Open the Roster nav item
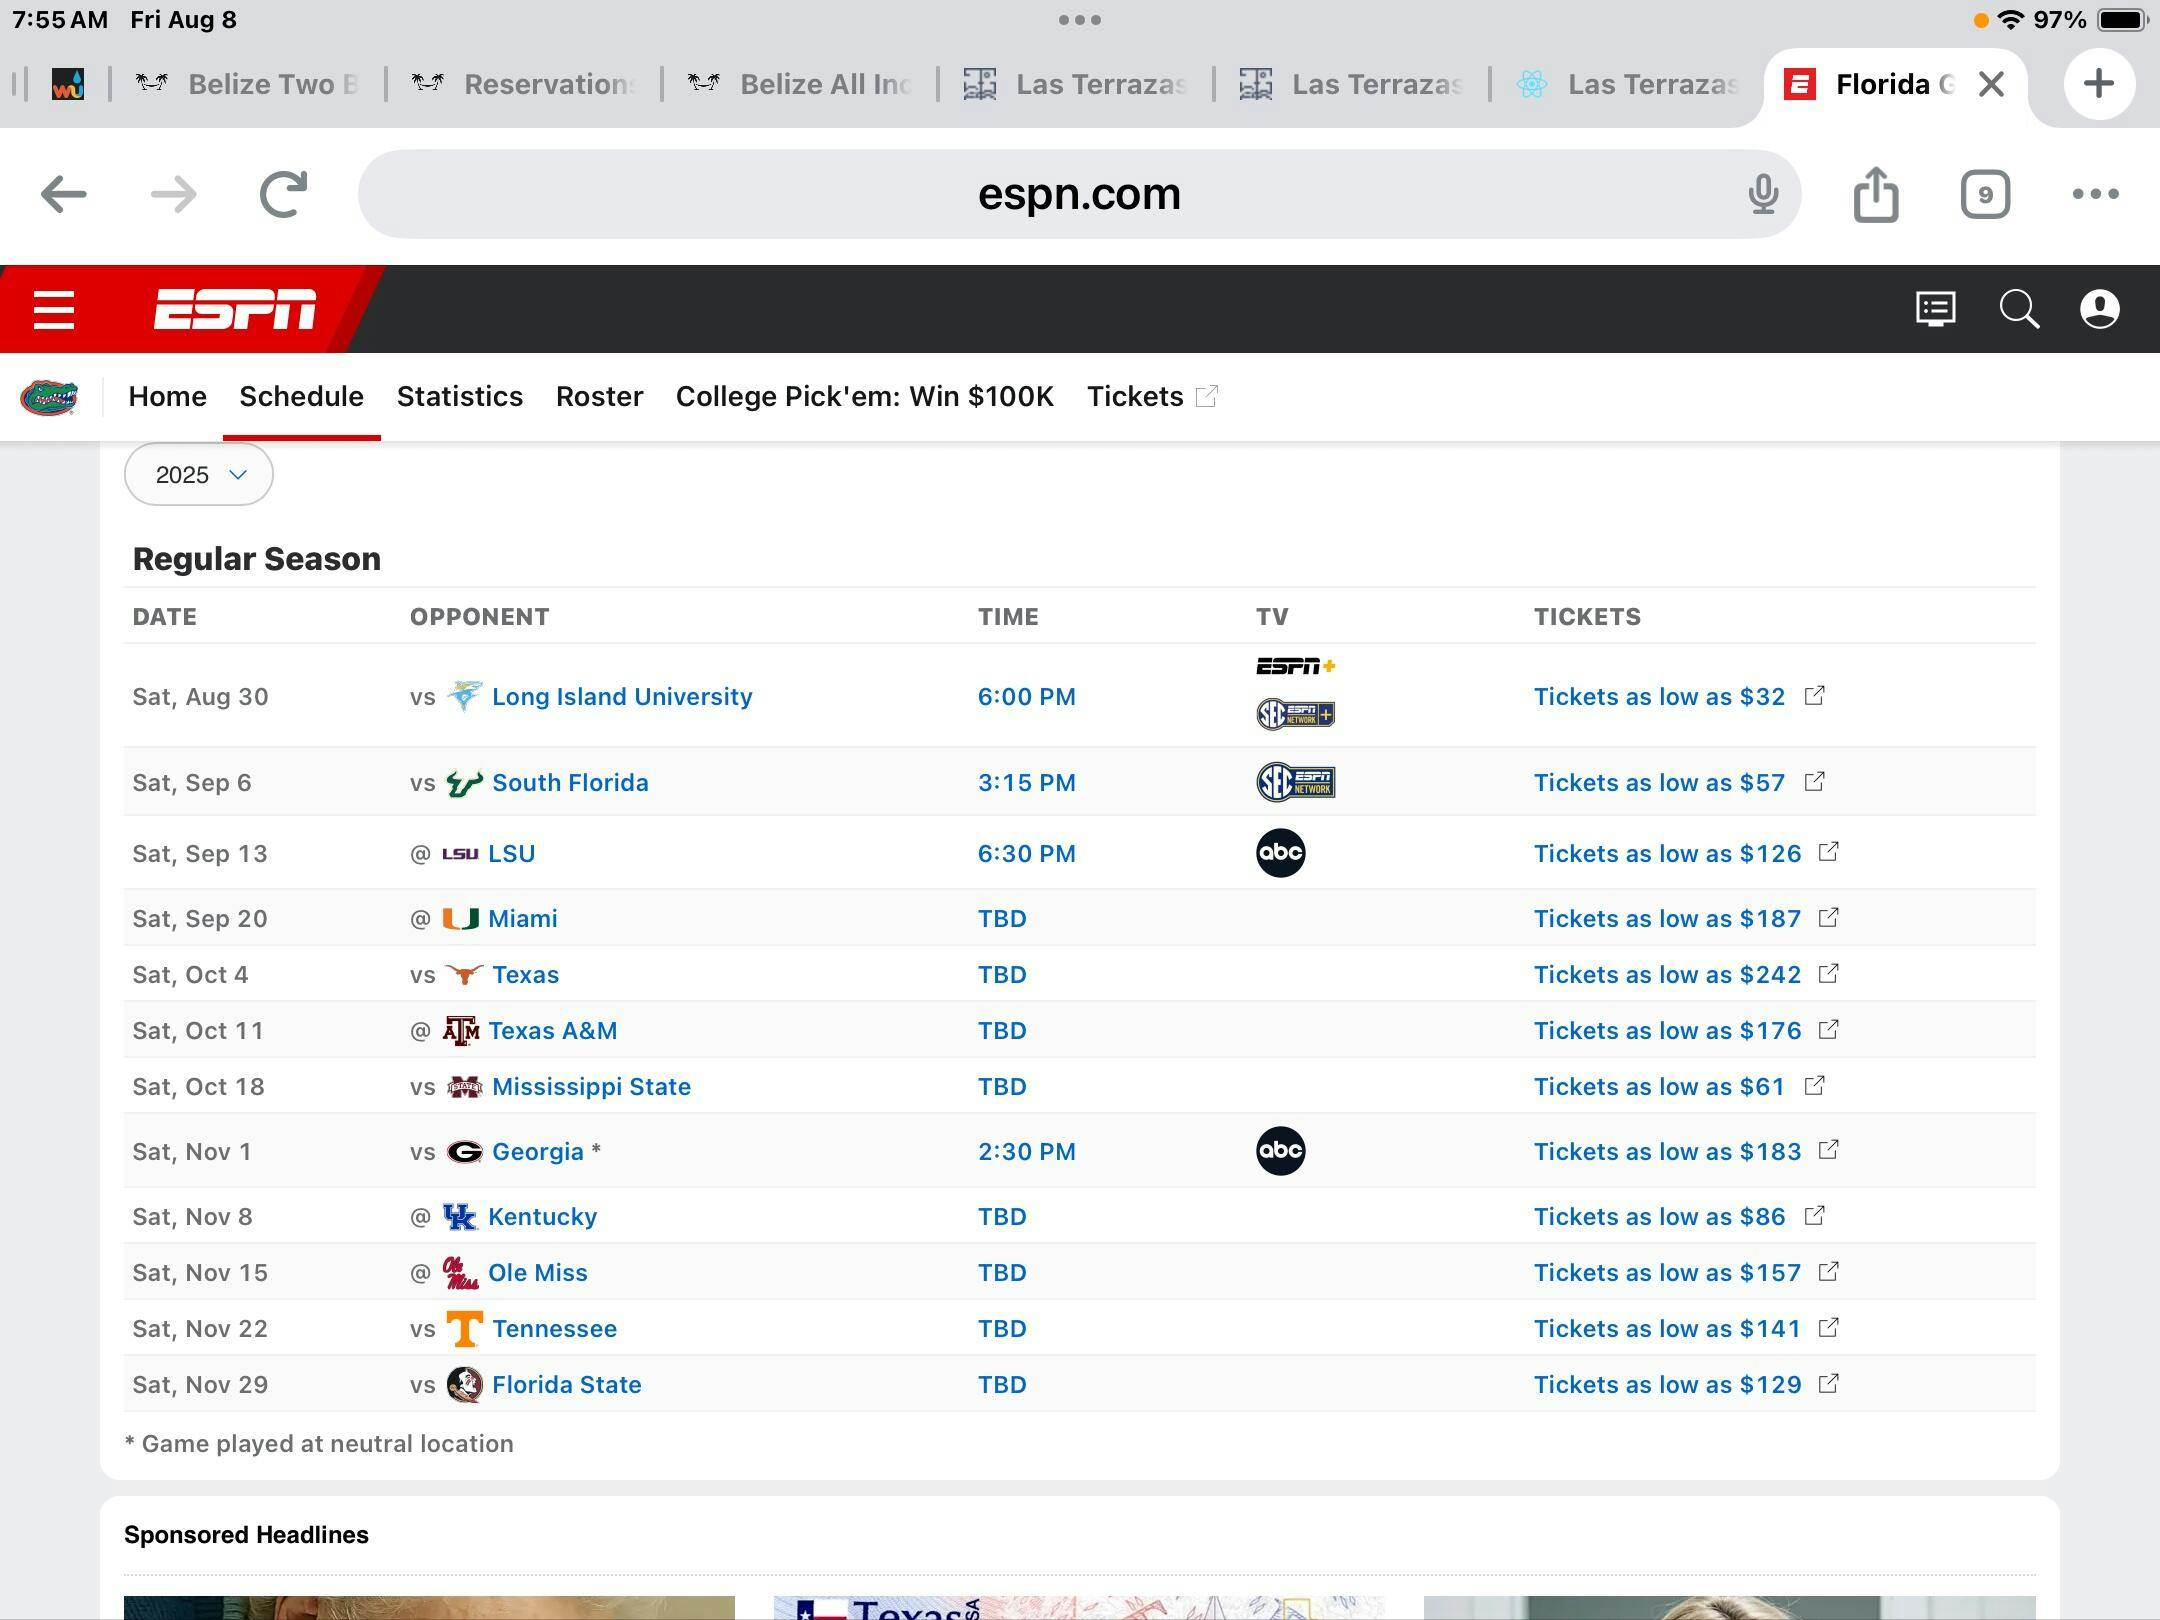The height and width of the screenshot is (1620, 2160). [x=599, y=397]
